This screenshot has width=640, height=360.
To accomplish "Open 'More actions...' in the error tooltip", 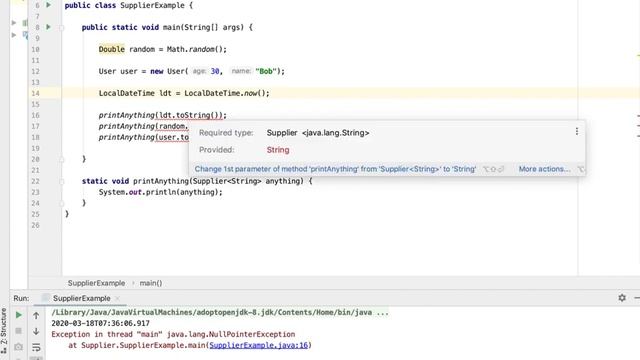I will pos(544,169).
